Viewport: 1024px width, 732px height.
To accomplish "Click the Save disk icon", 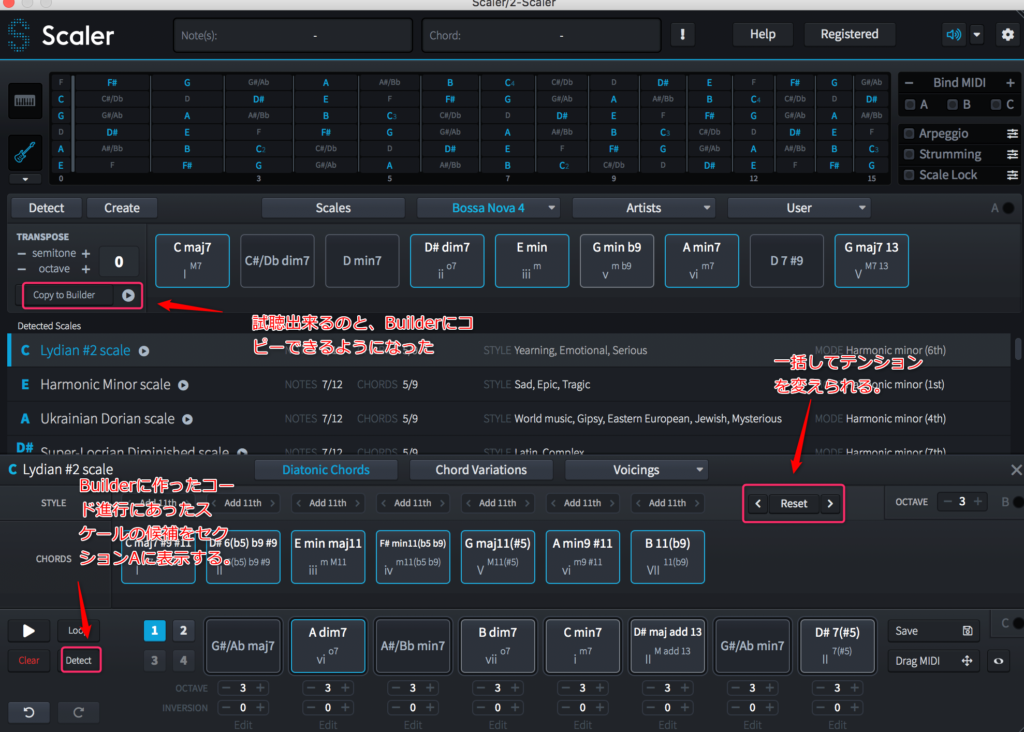I will [x=966, y=631].
